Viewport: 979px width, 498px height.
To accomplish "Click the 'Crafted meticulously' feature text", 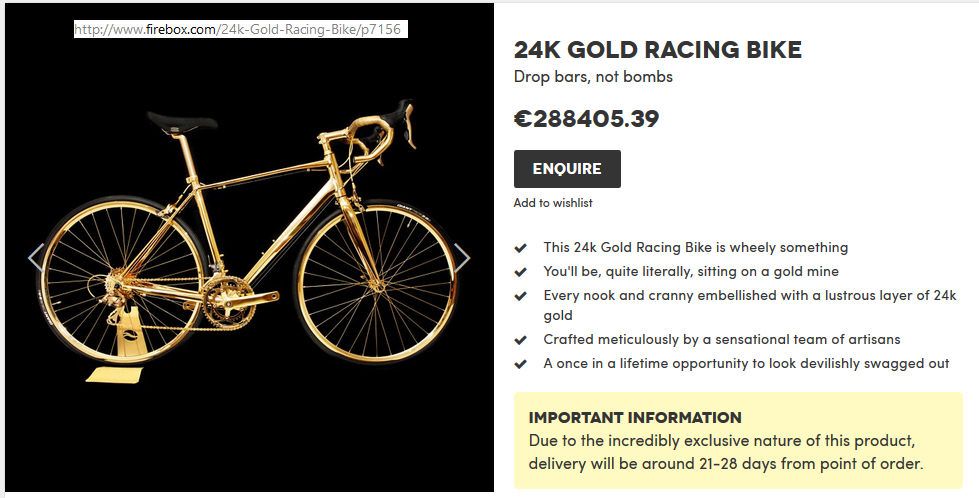I will [x=721, y=340].
